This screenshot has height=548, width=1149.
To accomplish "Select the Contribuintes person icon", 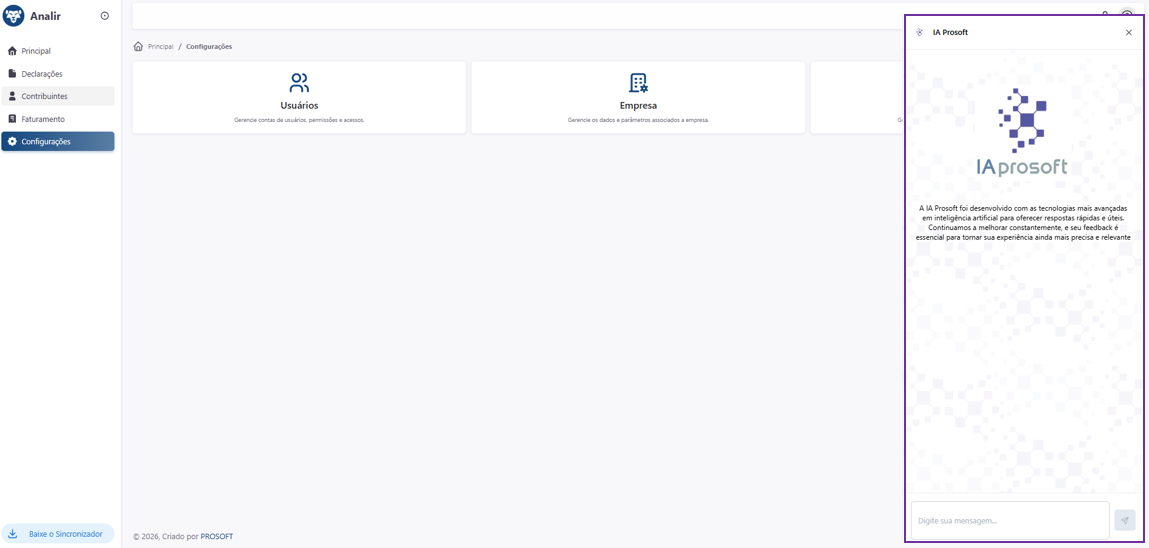I will 12,96.
